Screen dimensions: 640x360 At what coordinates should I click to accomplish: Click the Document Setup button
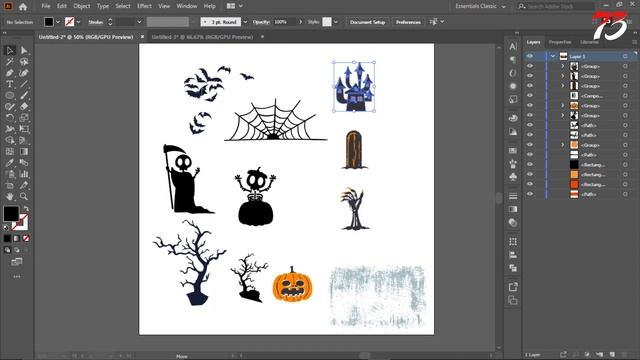point(367,22)
